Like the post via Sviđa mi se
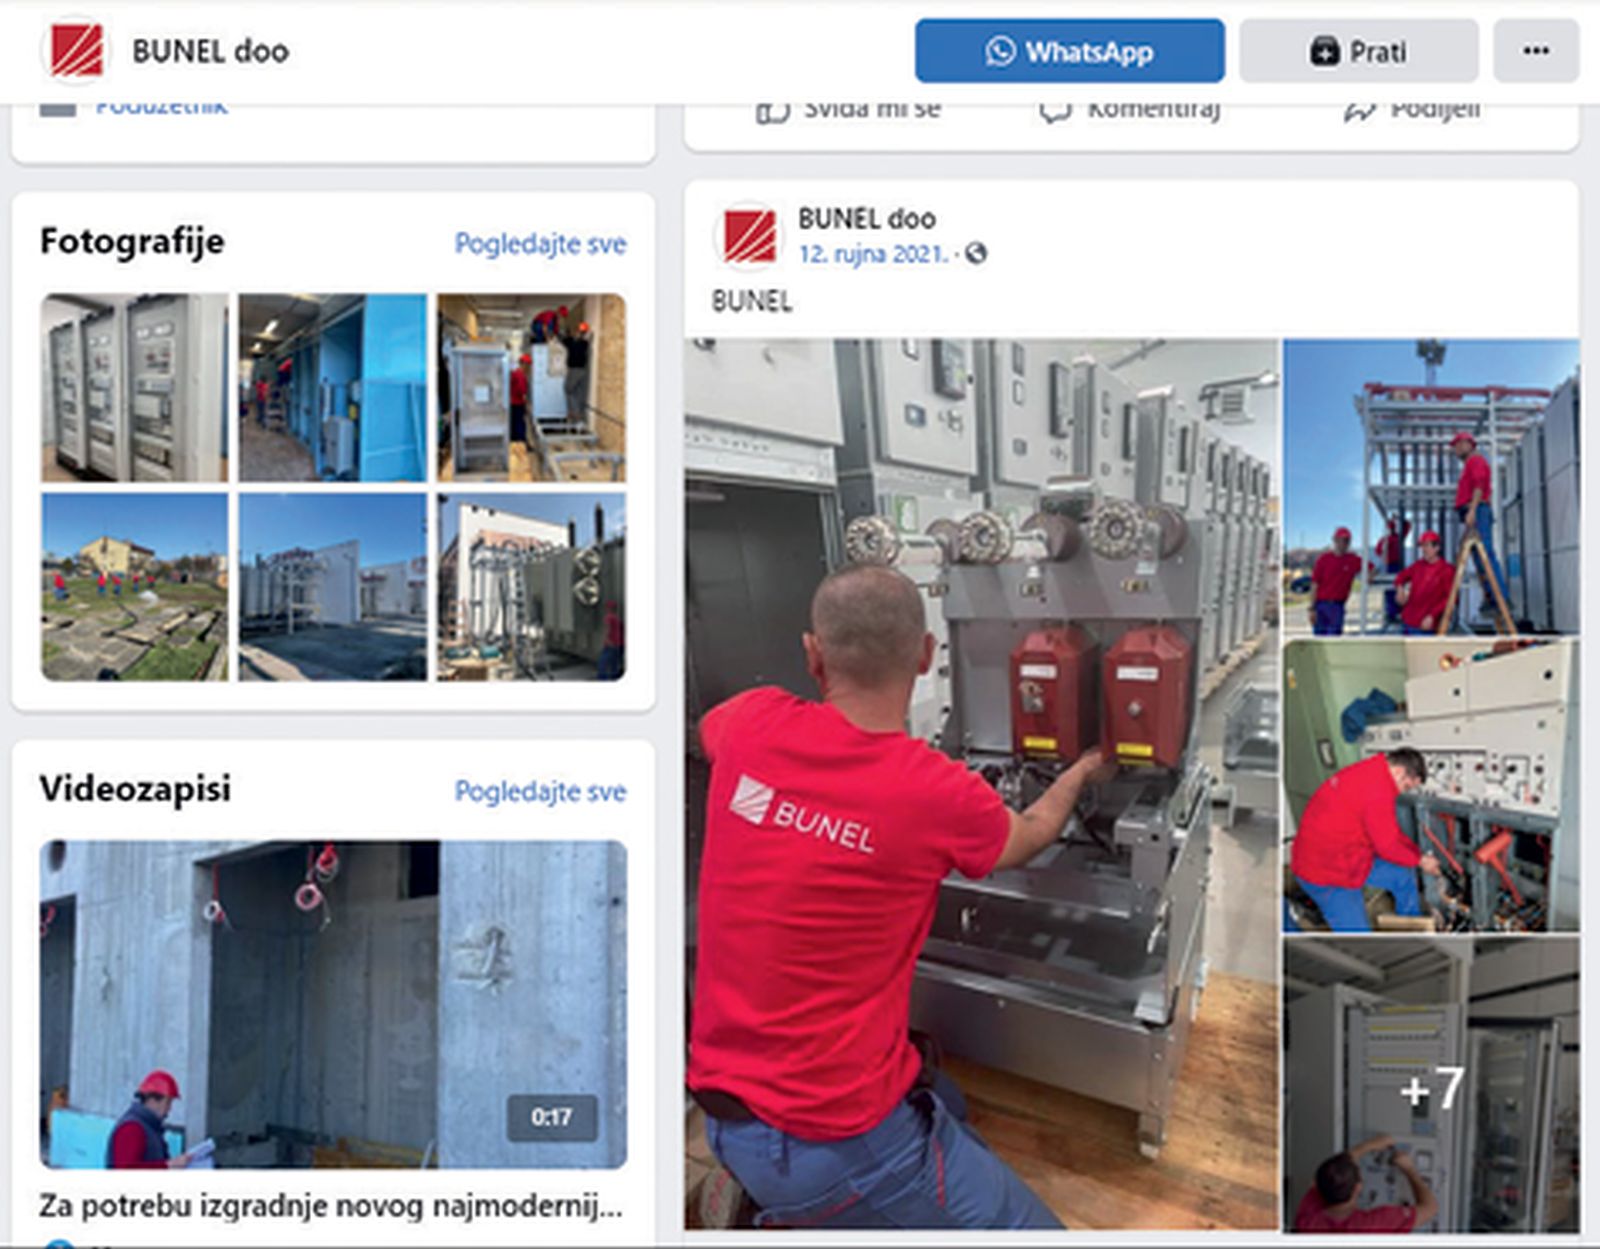1600x1249 pixels. tap(848, 110)
